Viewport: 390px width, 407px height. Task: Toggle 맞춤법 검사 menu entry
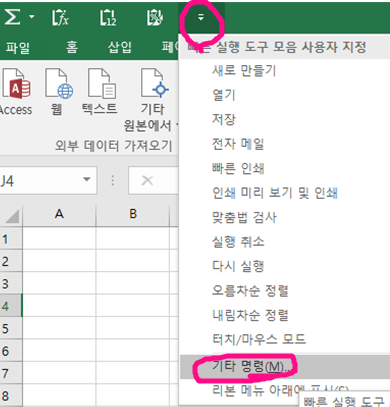click(x=285, y=217)
